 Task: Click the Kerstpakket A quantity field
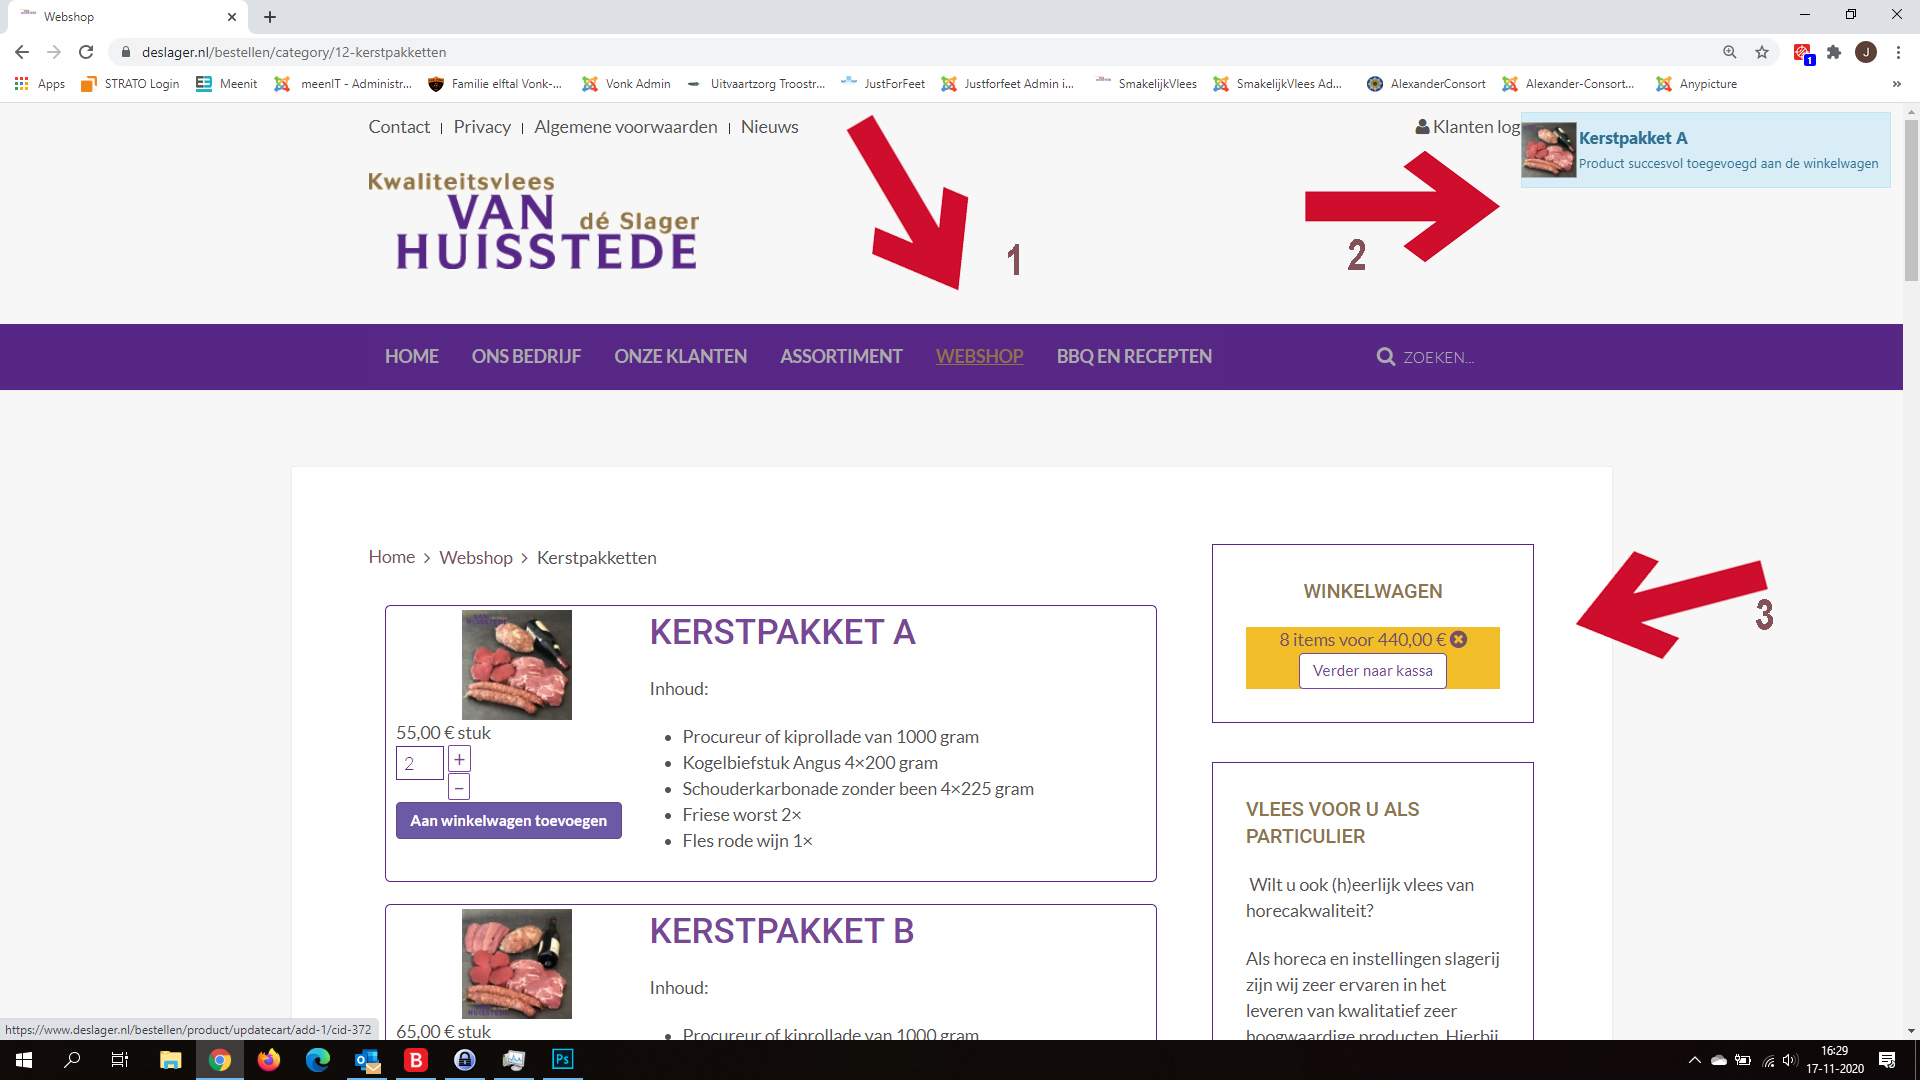pyautogui.click(x=419, y=763)
